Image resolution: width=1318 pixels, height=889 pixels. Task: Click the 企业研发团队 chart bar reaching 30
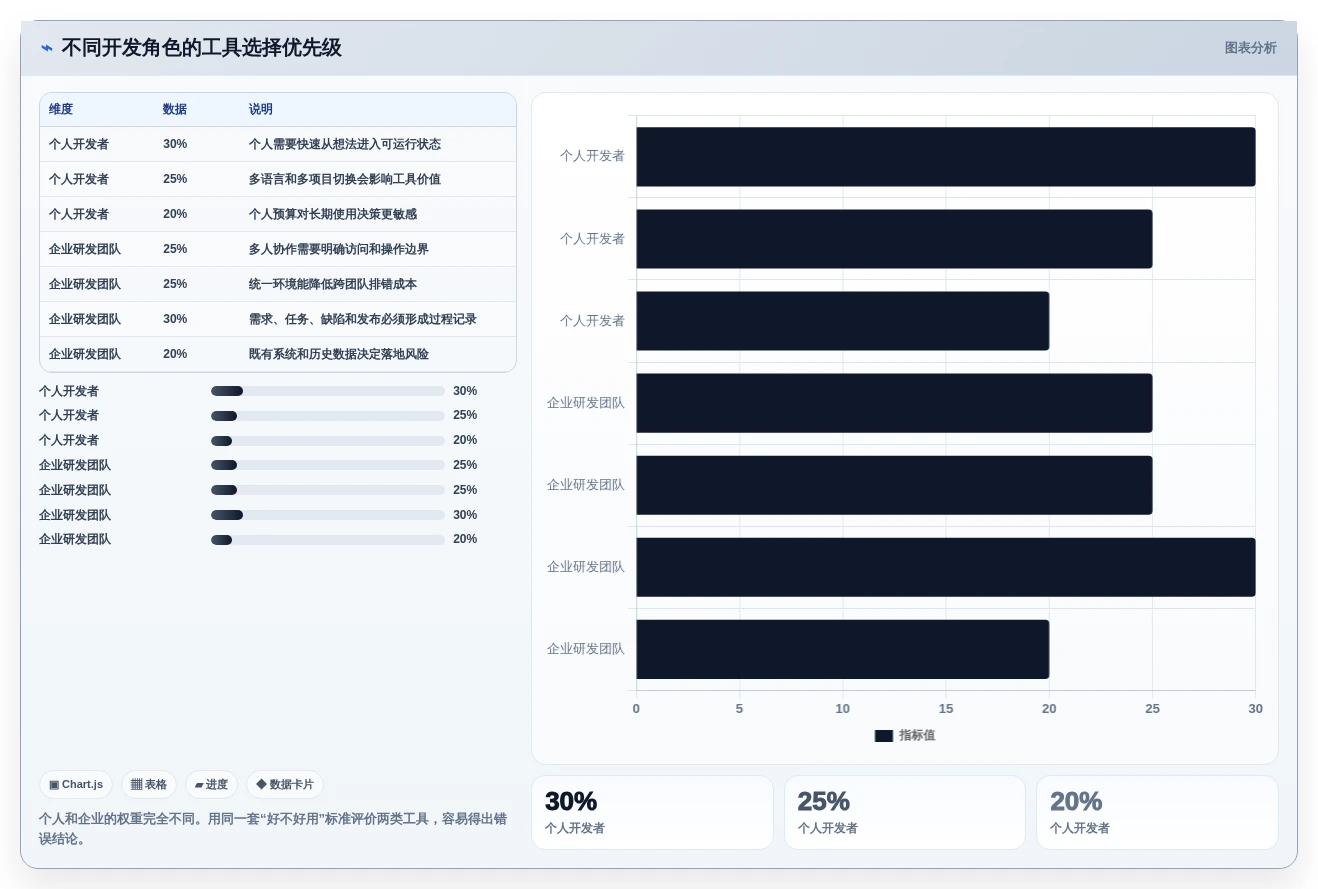946,567
